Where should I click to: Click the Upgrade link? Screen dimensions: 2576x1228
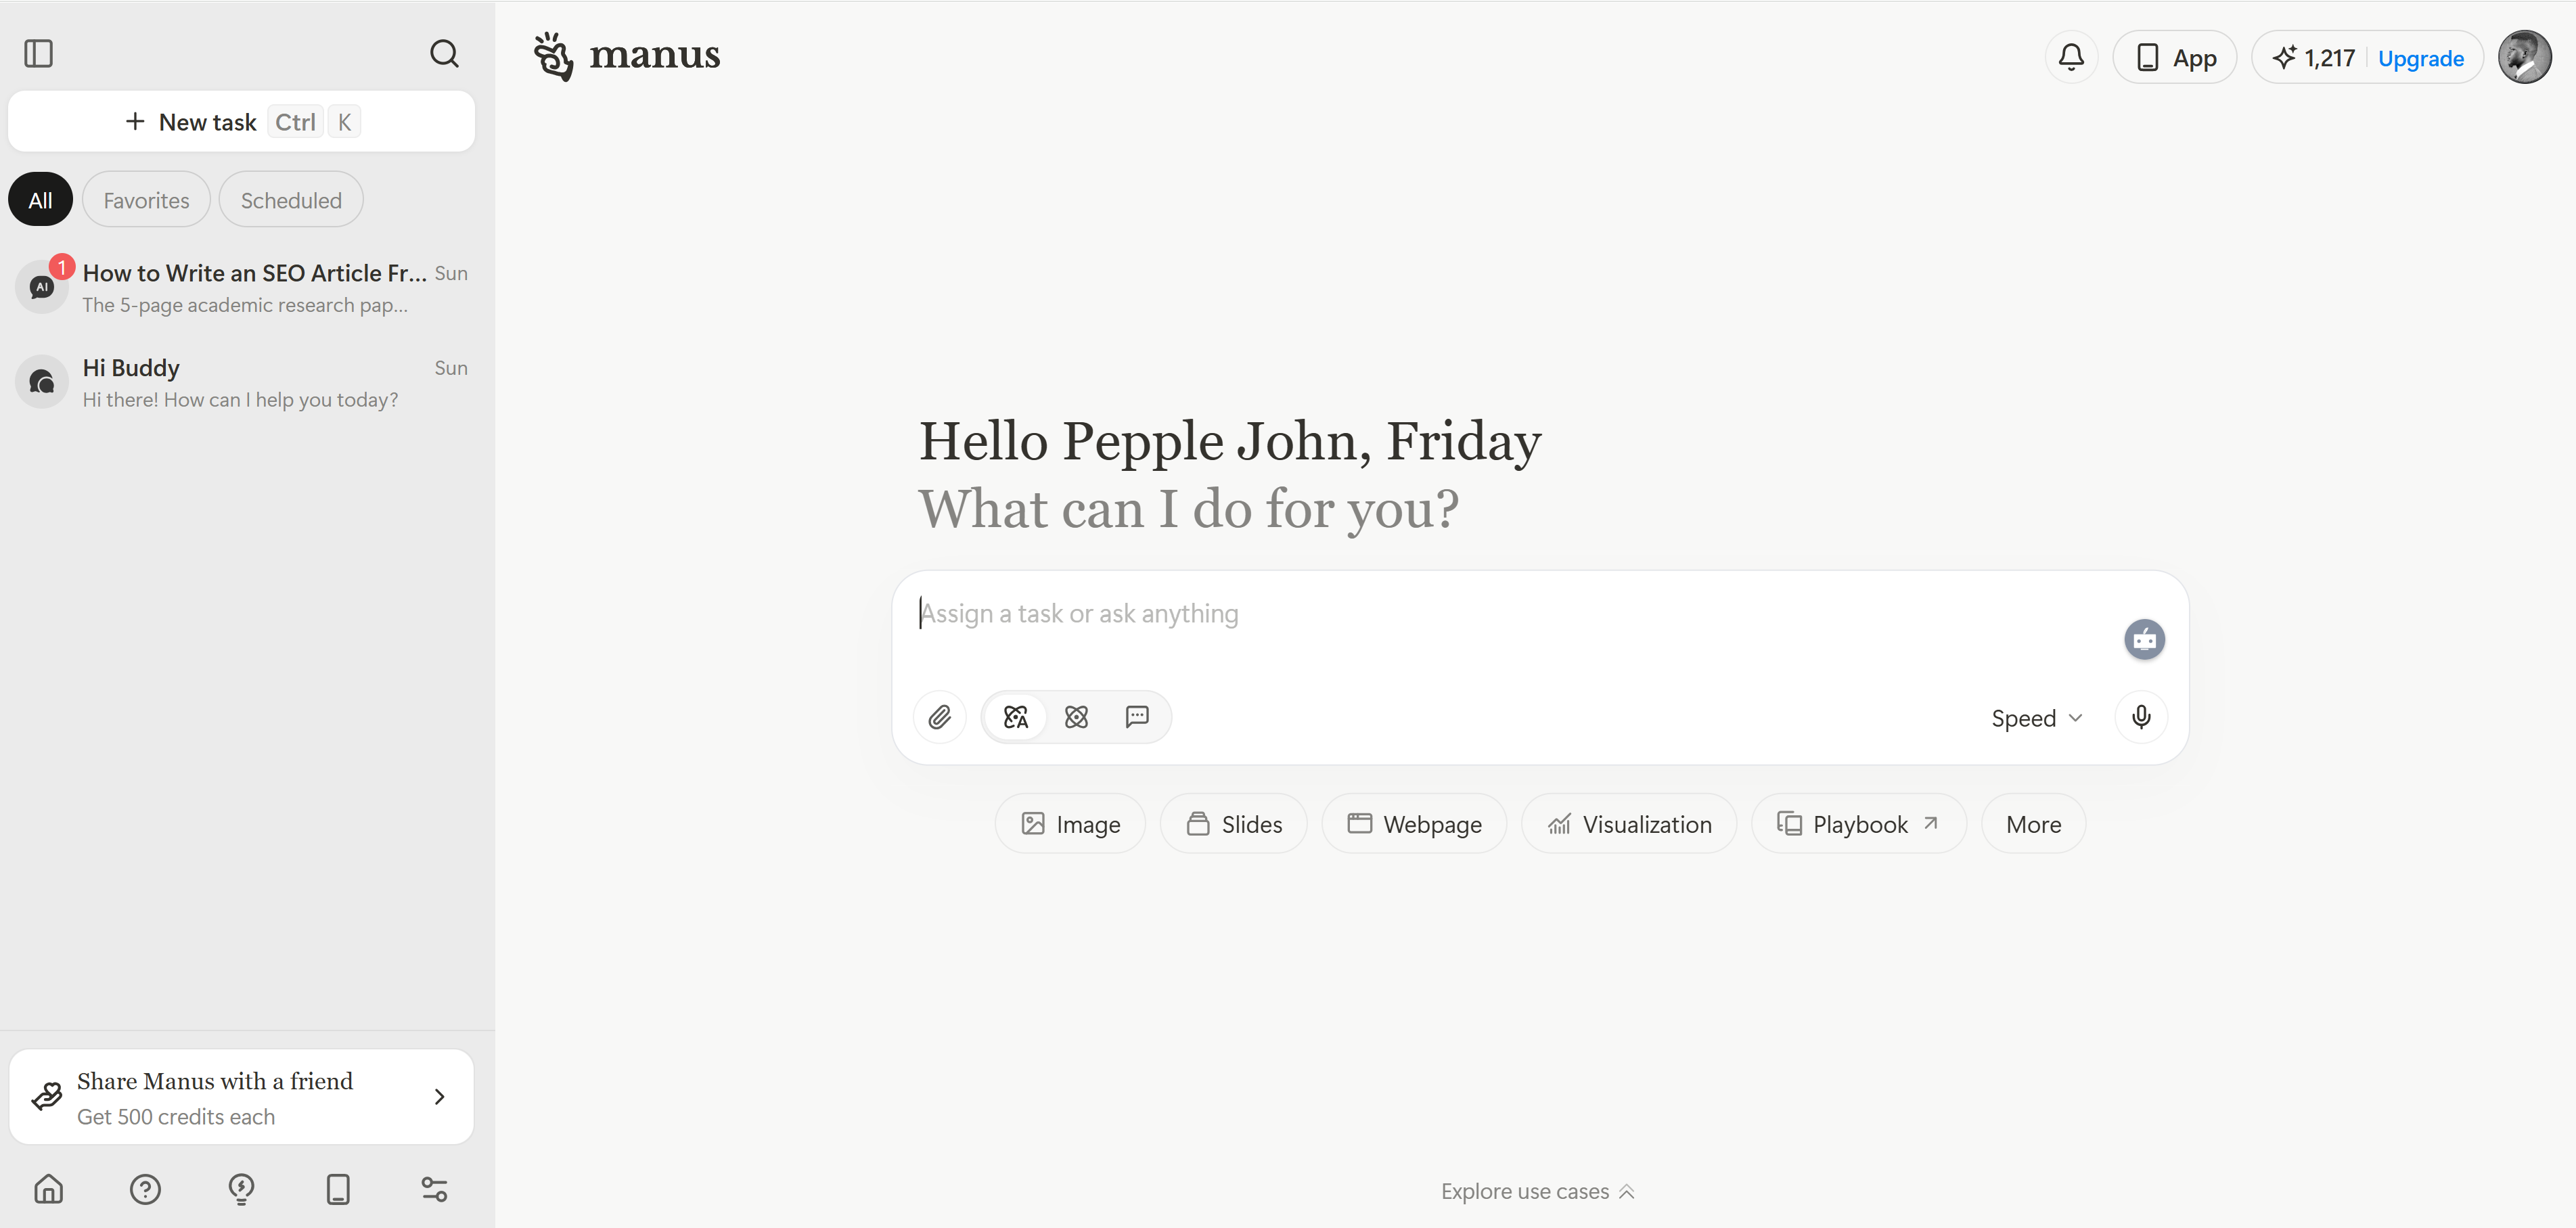[2420, 58]
